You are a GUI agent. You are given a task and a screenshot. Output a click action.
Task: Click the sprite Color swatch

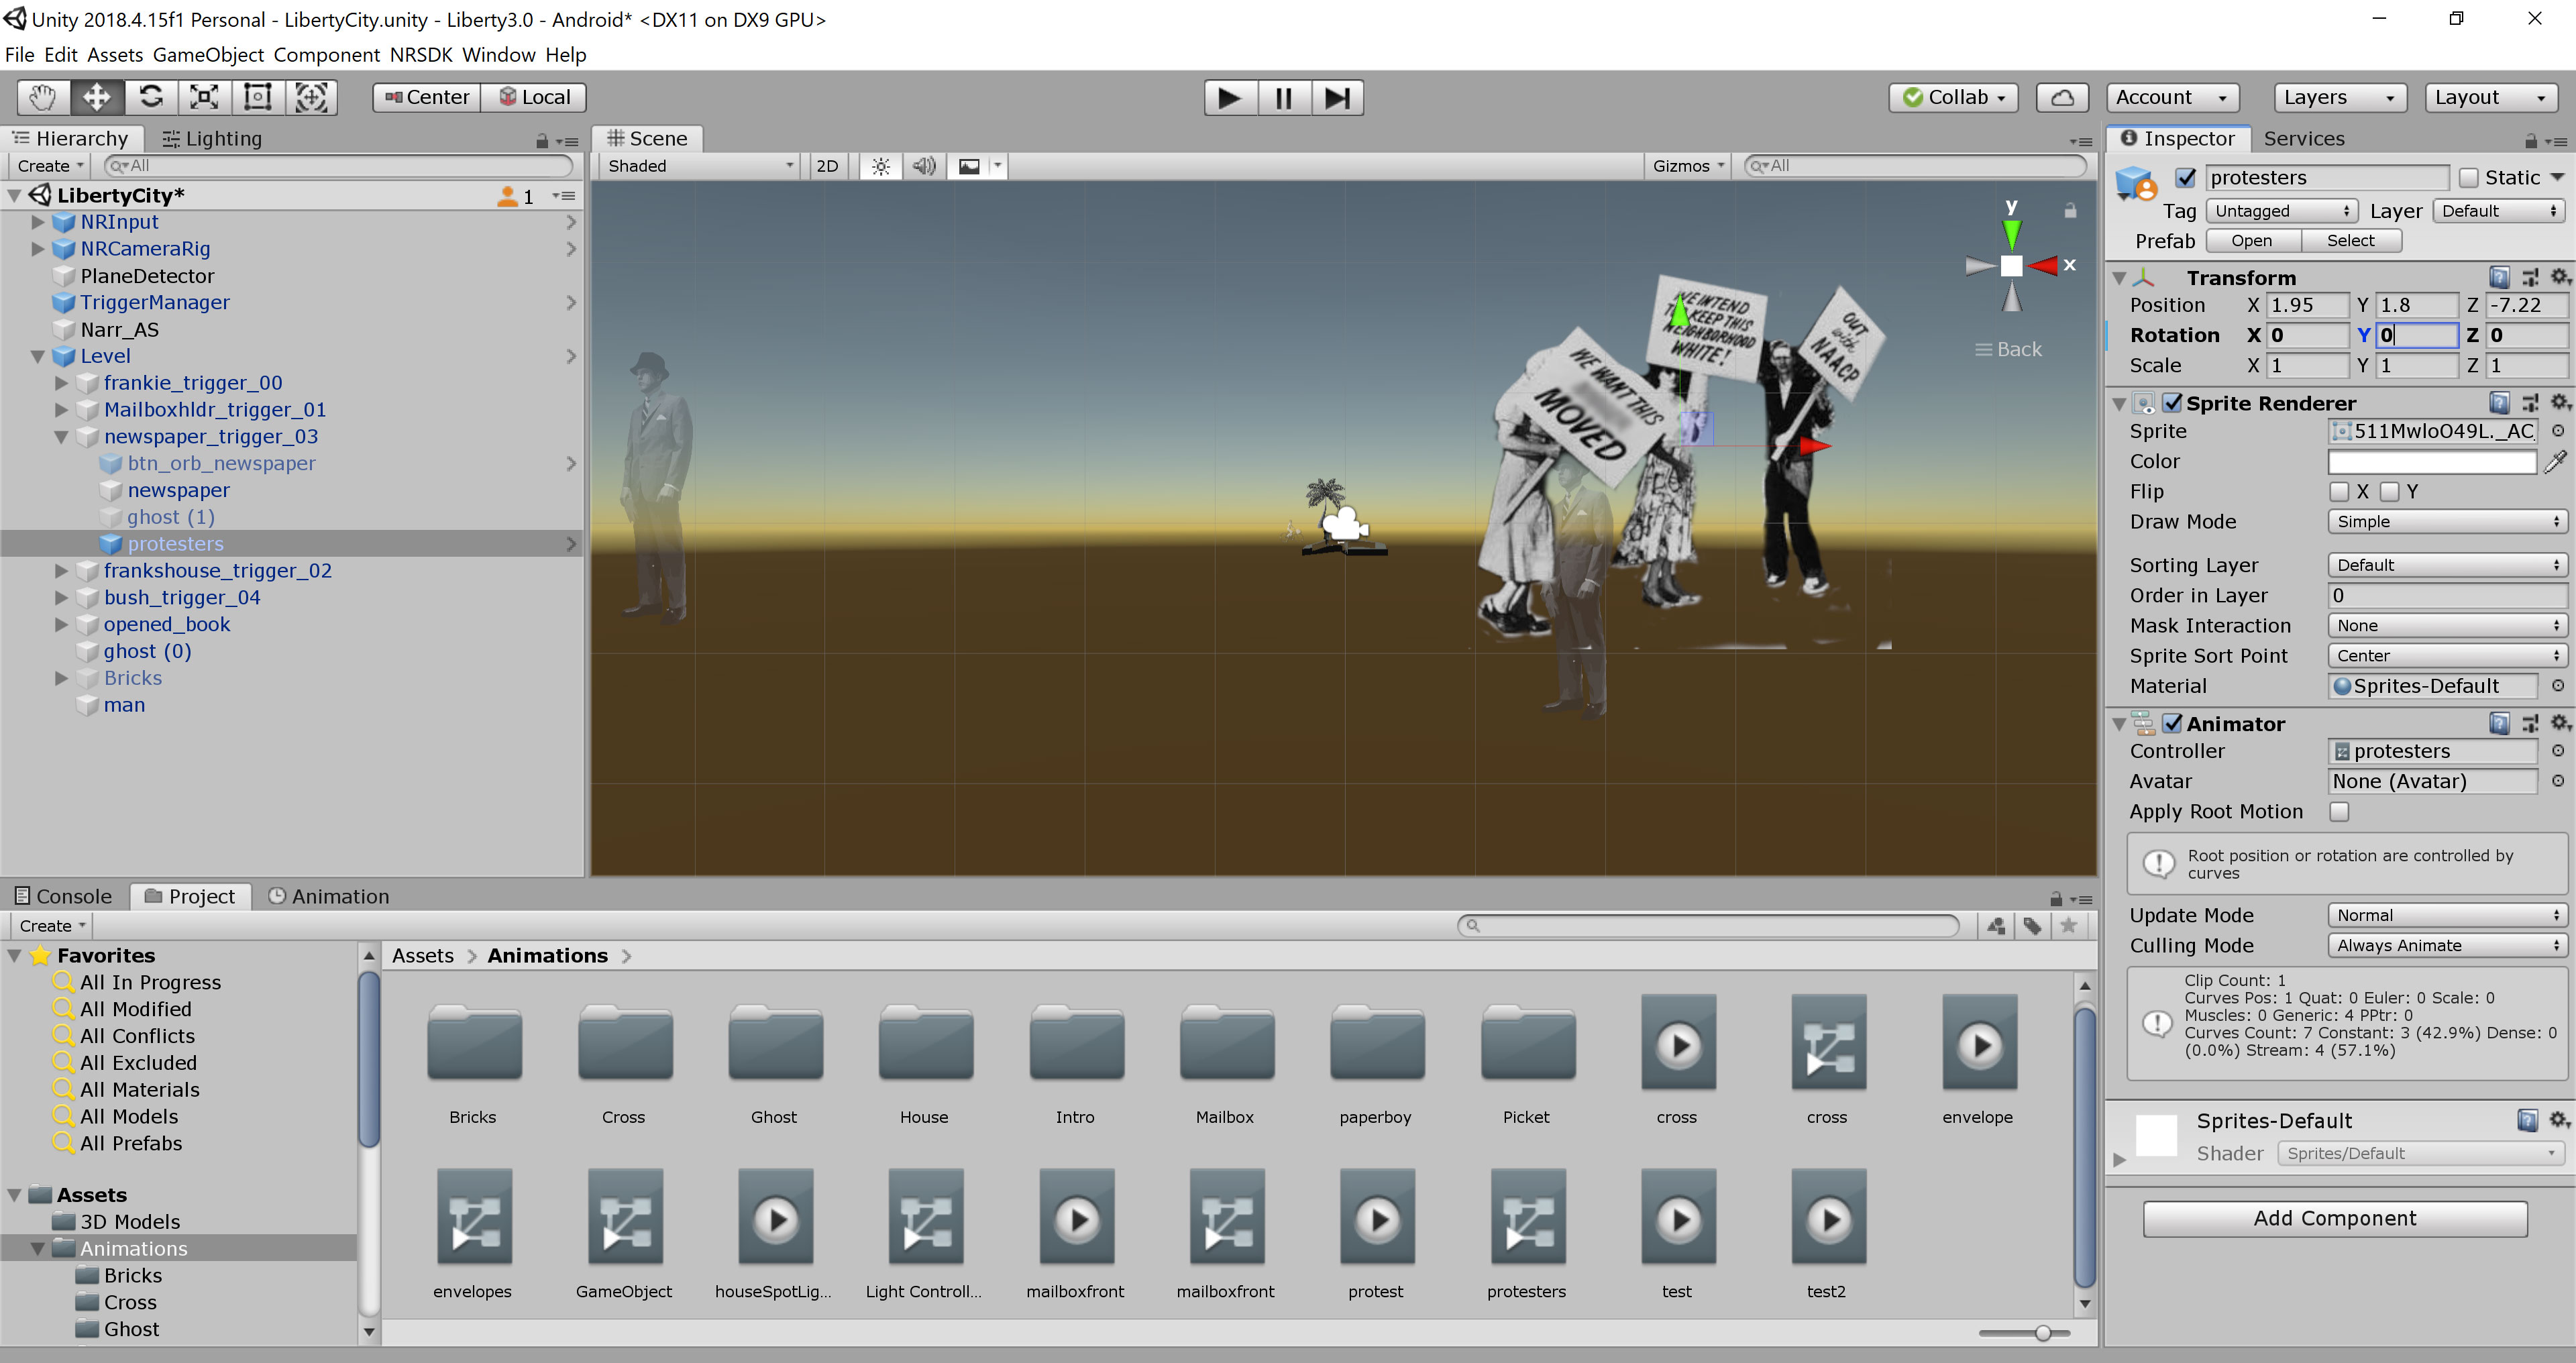(x=2431, y=461)
